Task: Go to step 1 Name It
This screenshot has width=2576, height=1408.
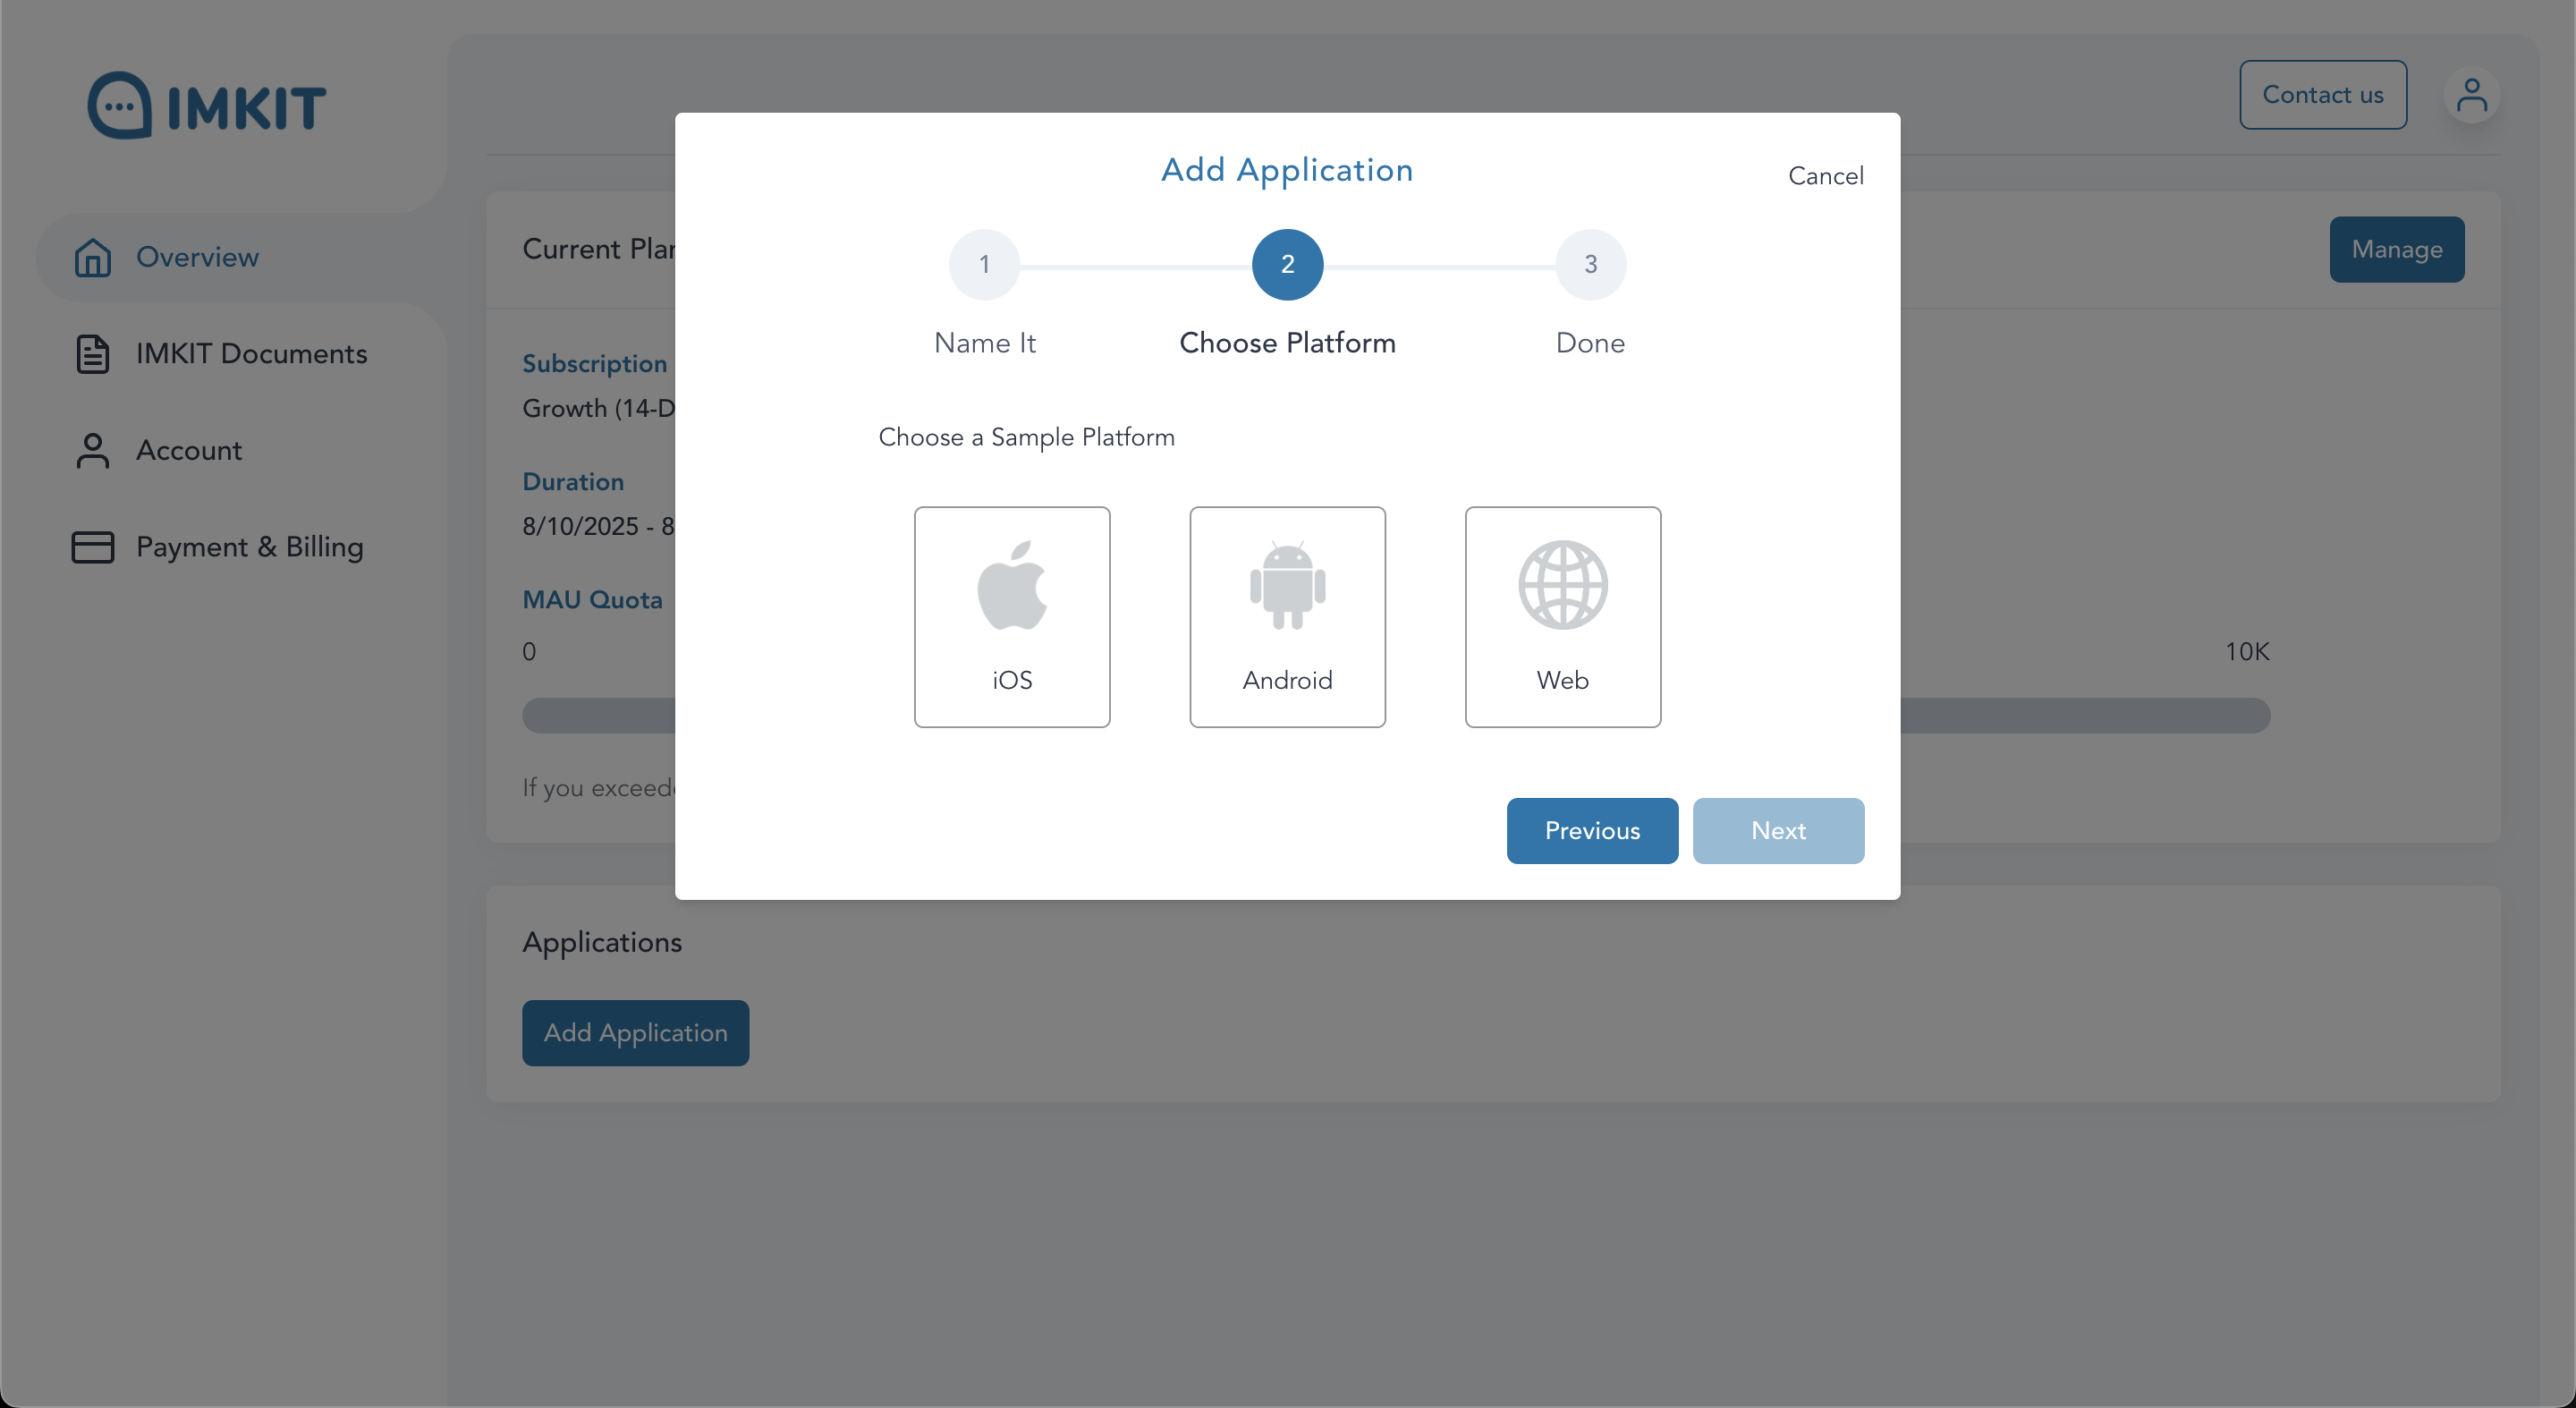Action: click(x=984, y=265)
